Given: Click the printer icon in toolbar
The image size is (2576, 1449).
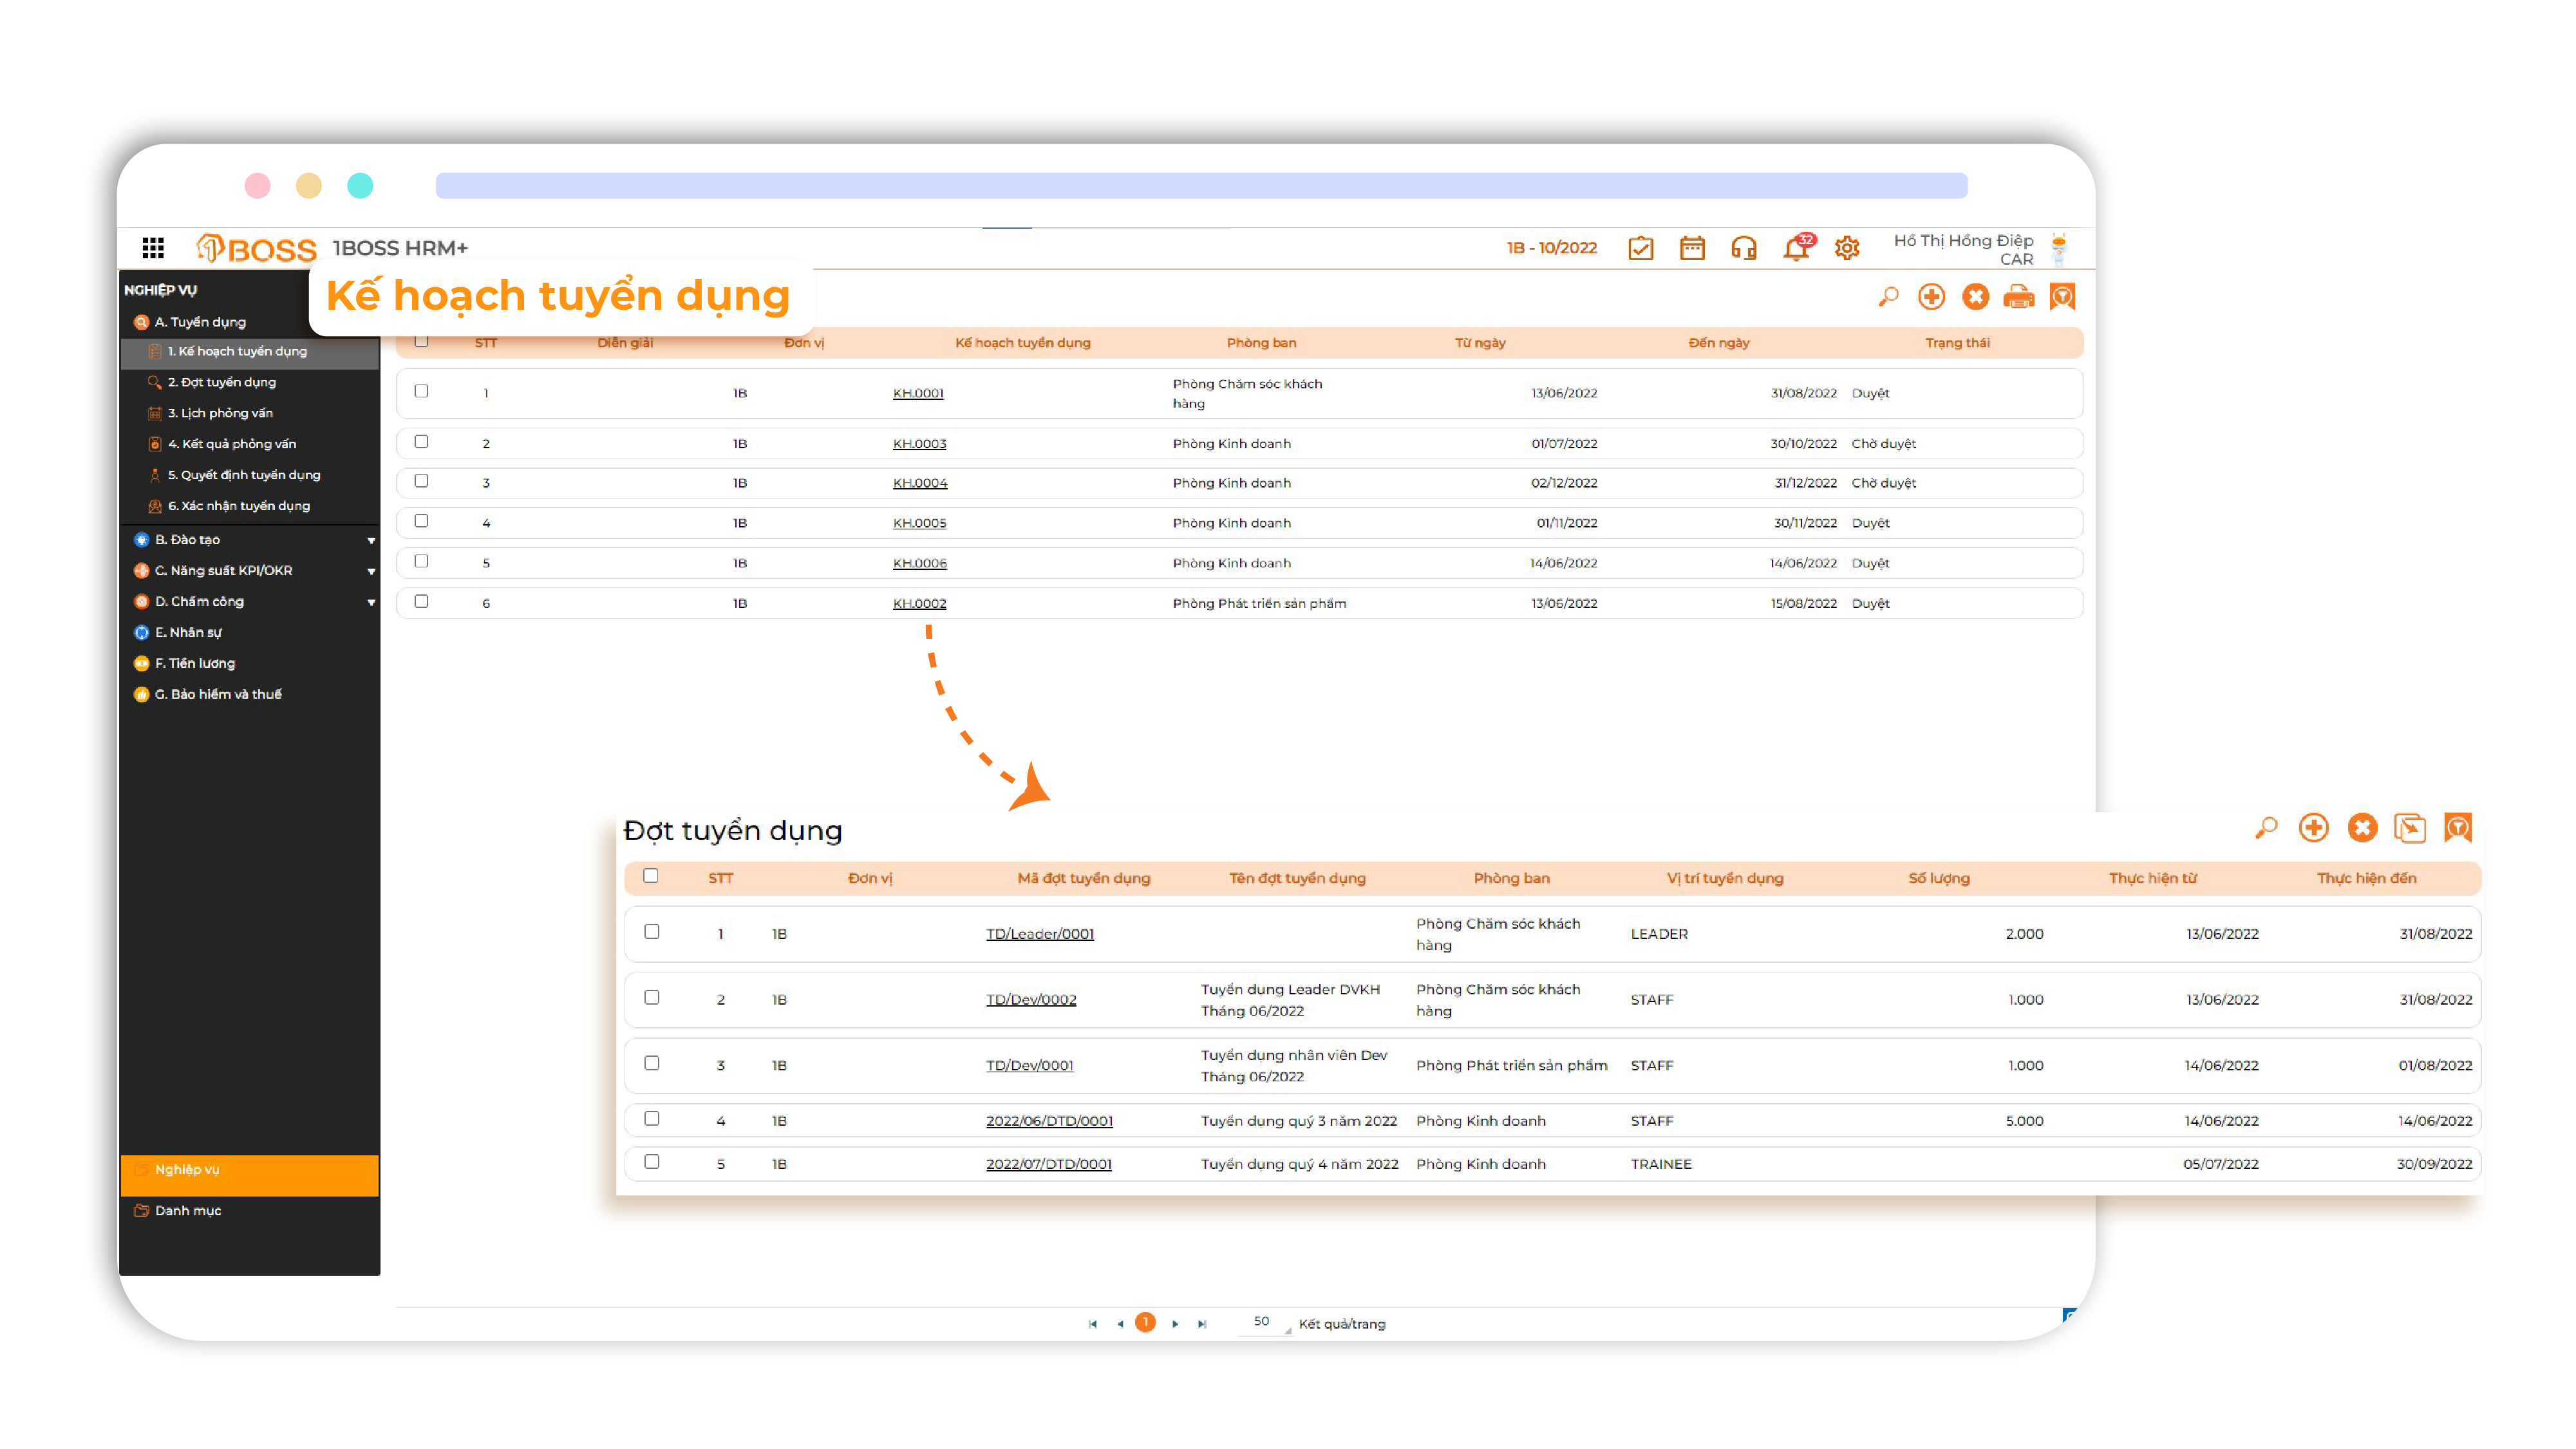Looking at the screenshot, I should 2018,297.
